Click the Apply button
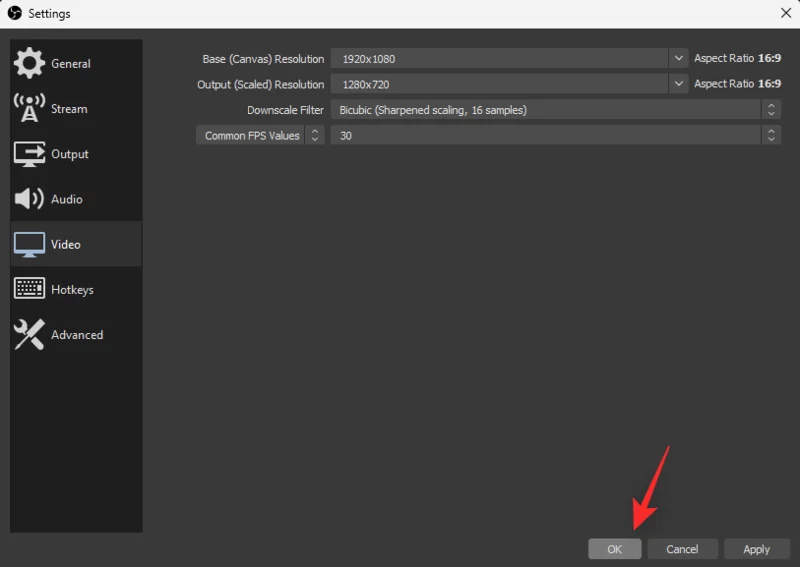 756,549
